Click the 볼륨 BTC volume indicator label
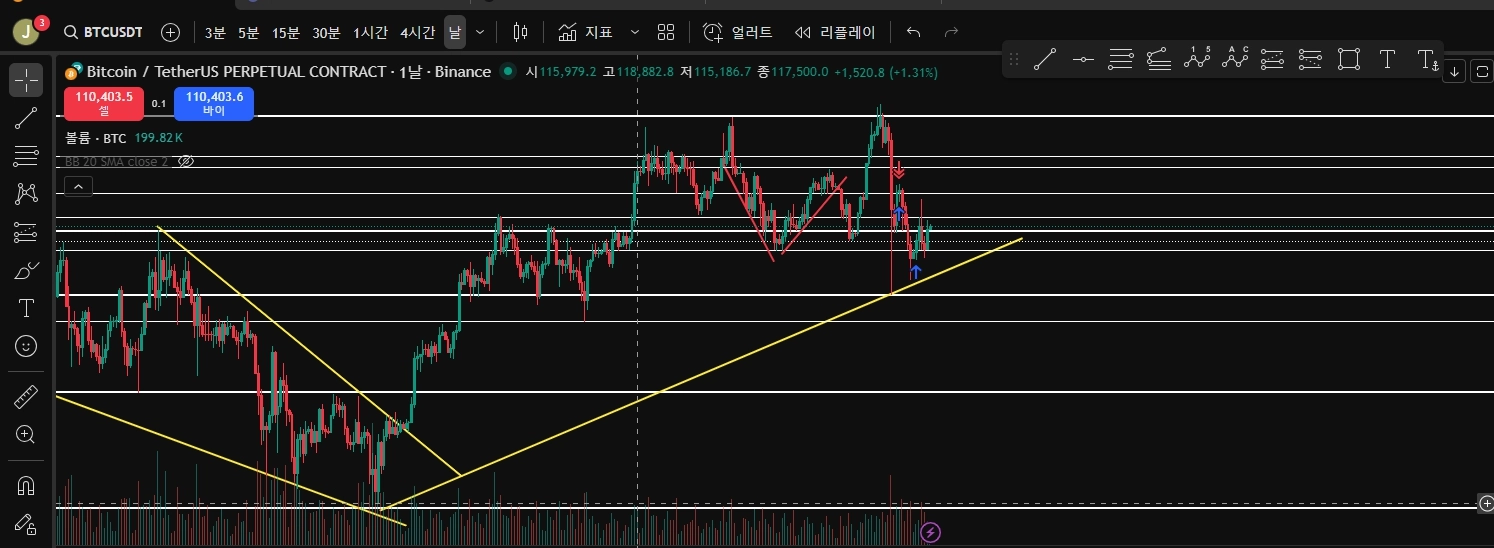Viewport: 1494px width, 548px height. [96, 137]
